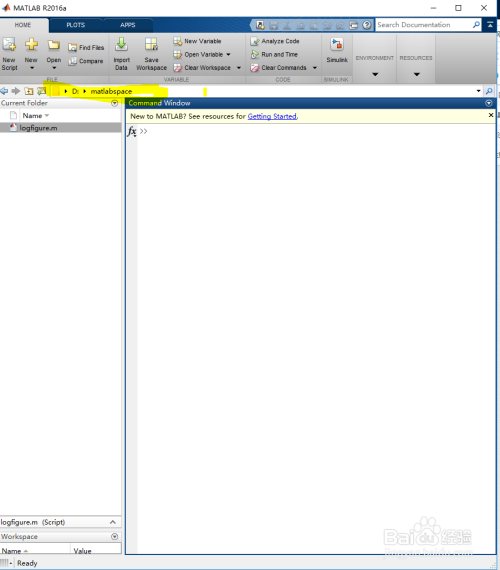Open the Current Folder panel actions menu
Image resolution: width=500 pixels, height=570 pixels.
tap(115, 103)
